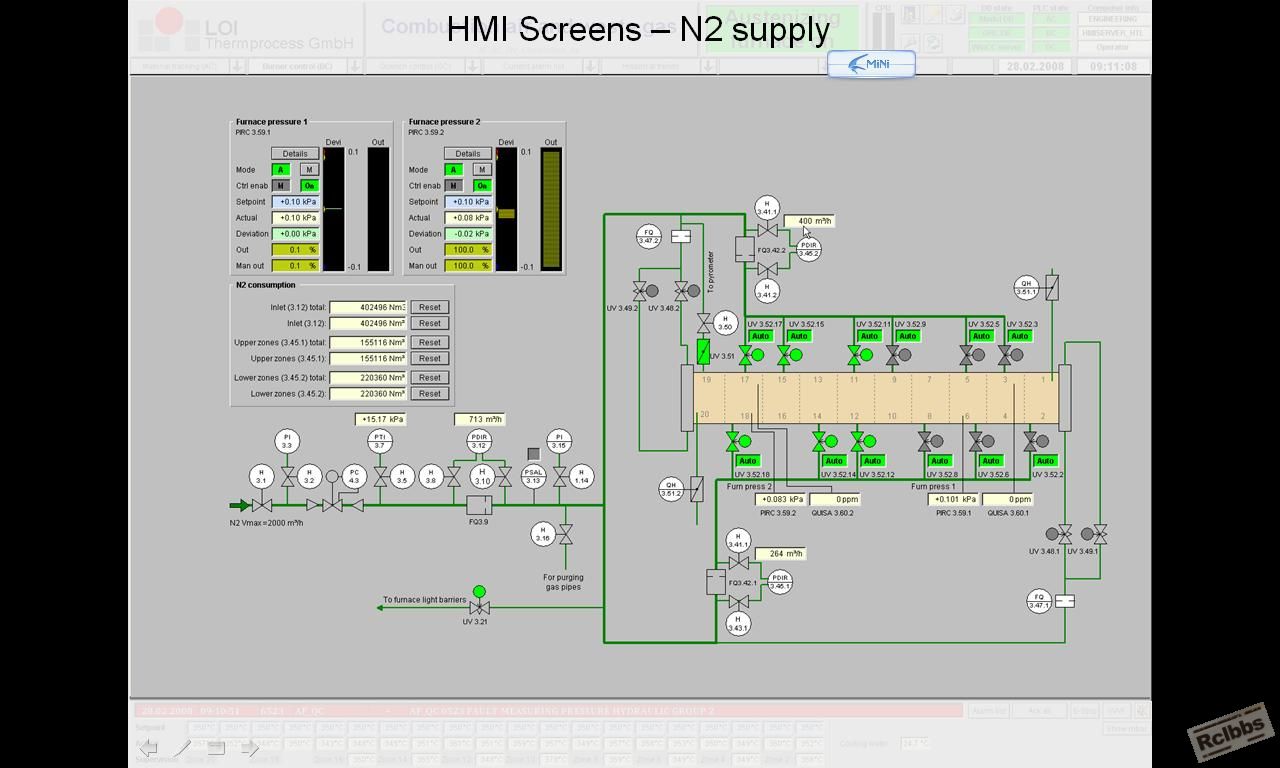Click valve UV 3.52.15 symbol
Image resolution: width=1280 pixels, height=768 pixels.
point(790,354)
